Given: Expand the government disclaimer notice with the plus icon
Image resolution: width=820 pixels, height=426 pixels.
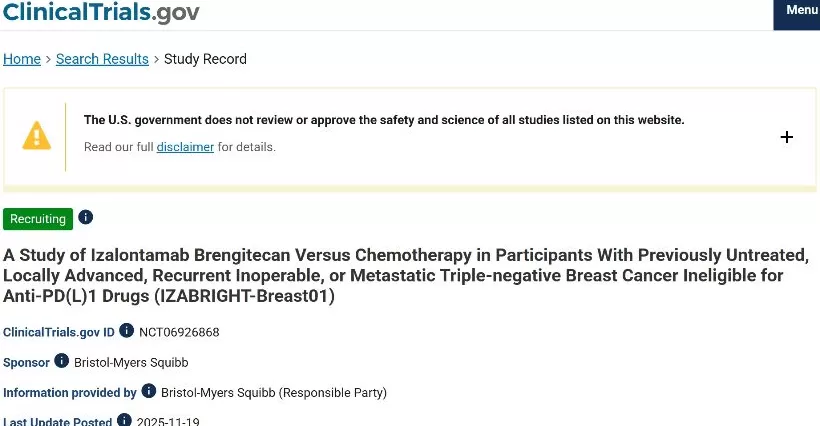Looking at the screenshot, I should coord(786,137).
